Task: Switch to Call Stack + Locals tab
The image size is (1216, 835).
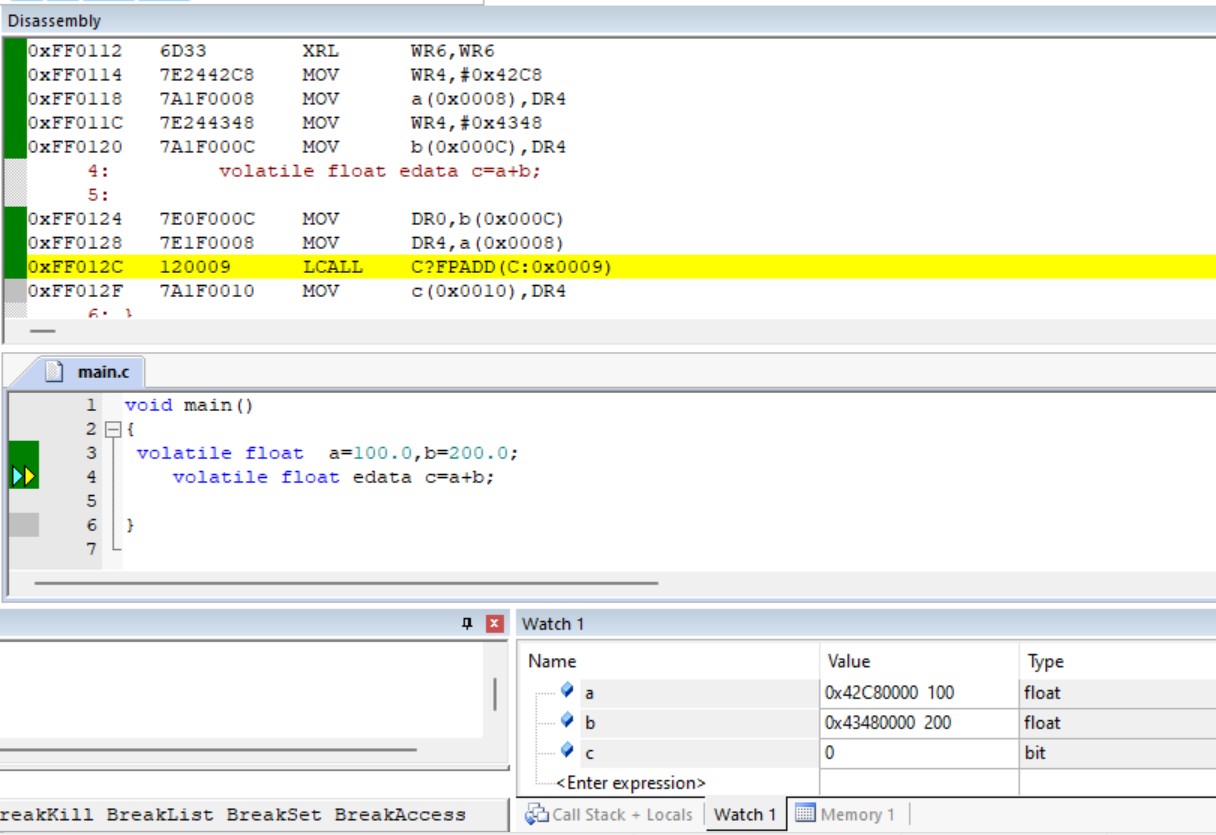Action: tap(609, 814)
